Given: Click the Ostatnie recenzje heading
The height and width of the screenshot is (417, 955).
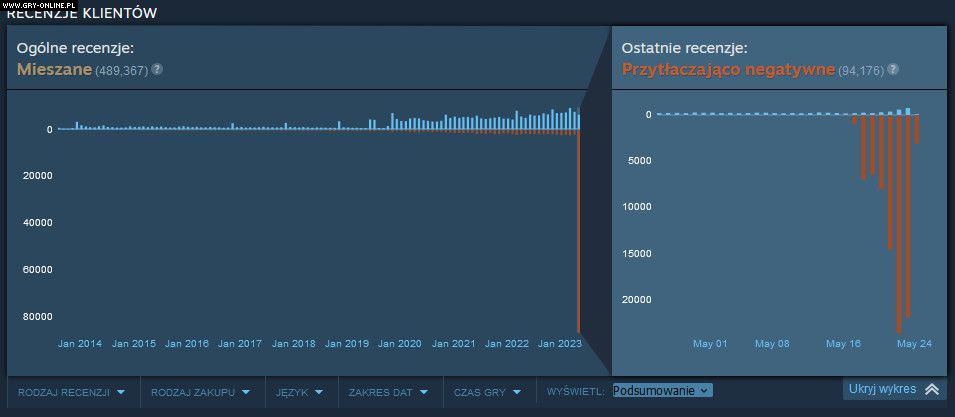Looking at the screenshot, I should pos(684,48).
